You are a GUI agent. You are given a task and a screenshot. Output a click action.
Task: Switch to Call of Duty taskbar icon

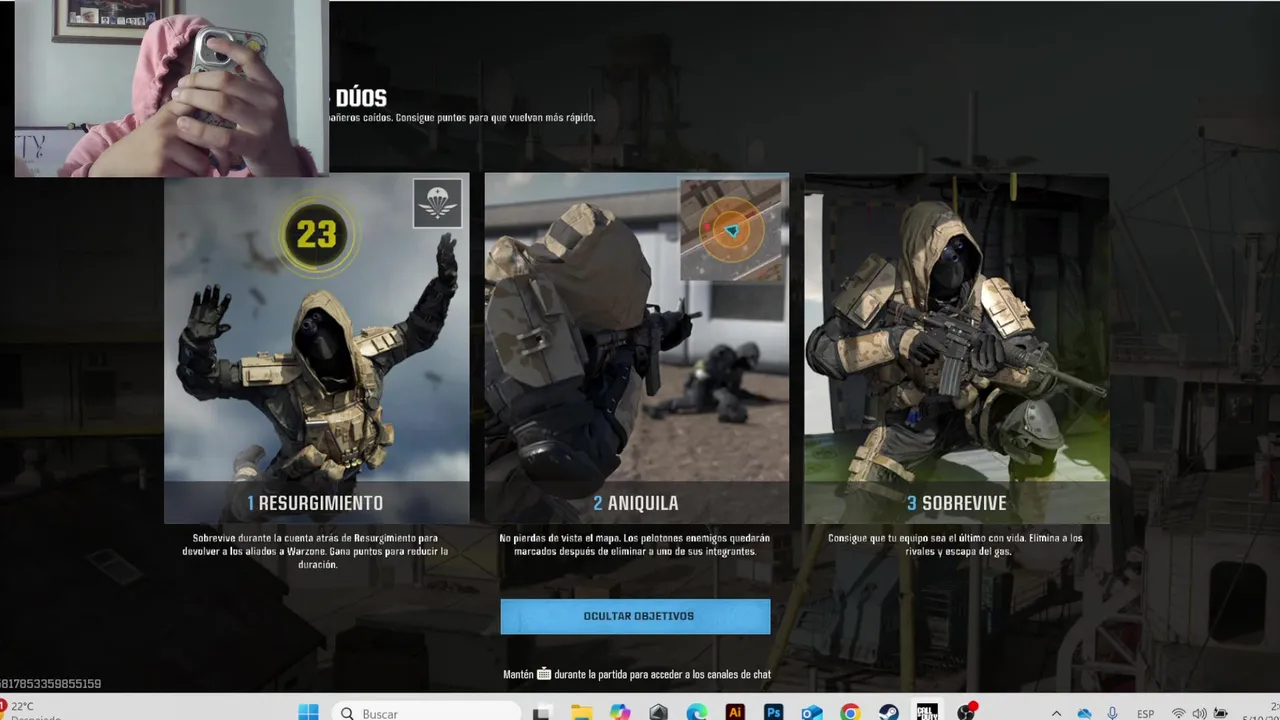pyautogui.click(x=927, y=711)
